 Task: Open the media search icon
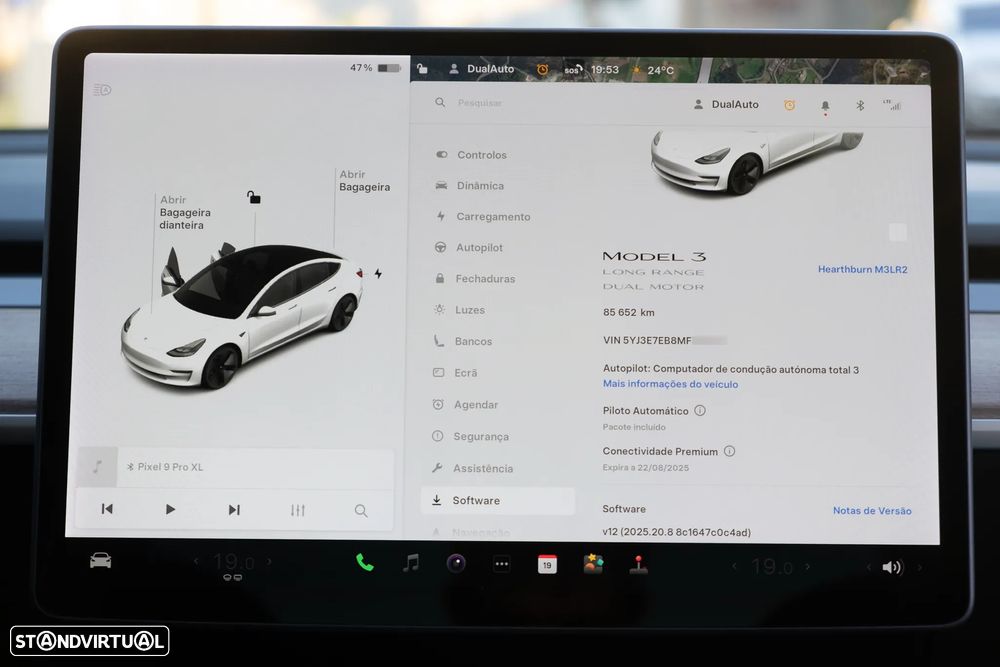(x=361, y=511)
